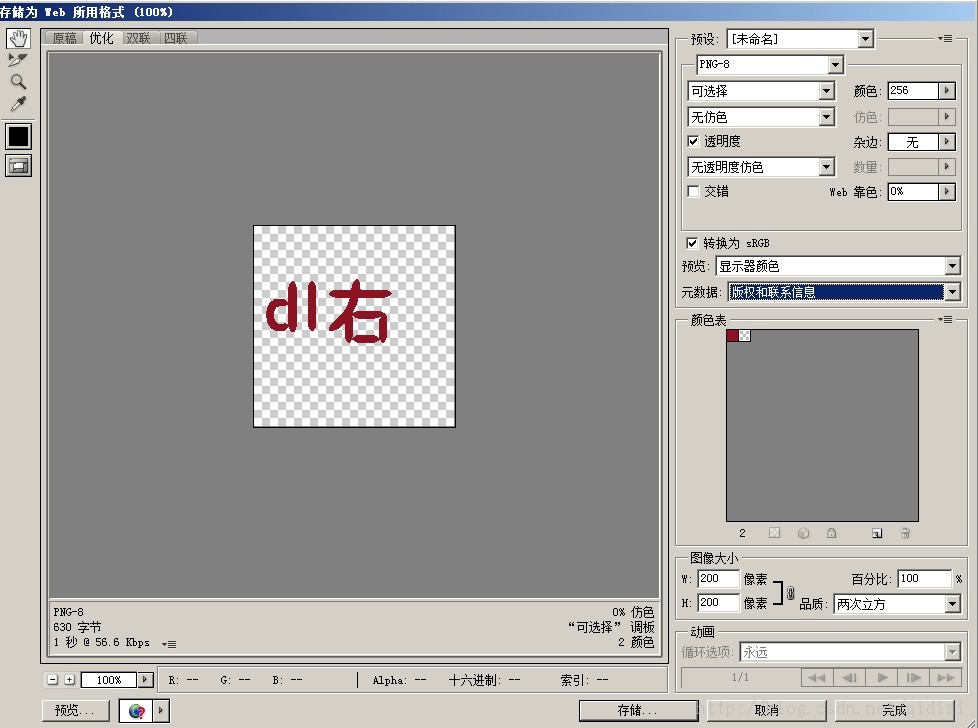Open the 预览 显示器颜色 dropdown
The height and width of the screenshot is (728, 978).
(x=952, y=266)
